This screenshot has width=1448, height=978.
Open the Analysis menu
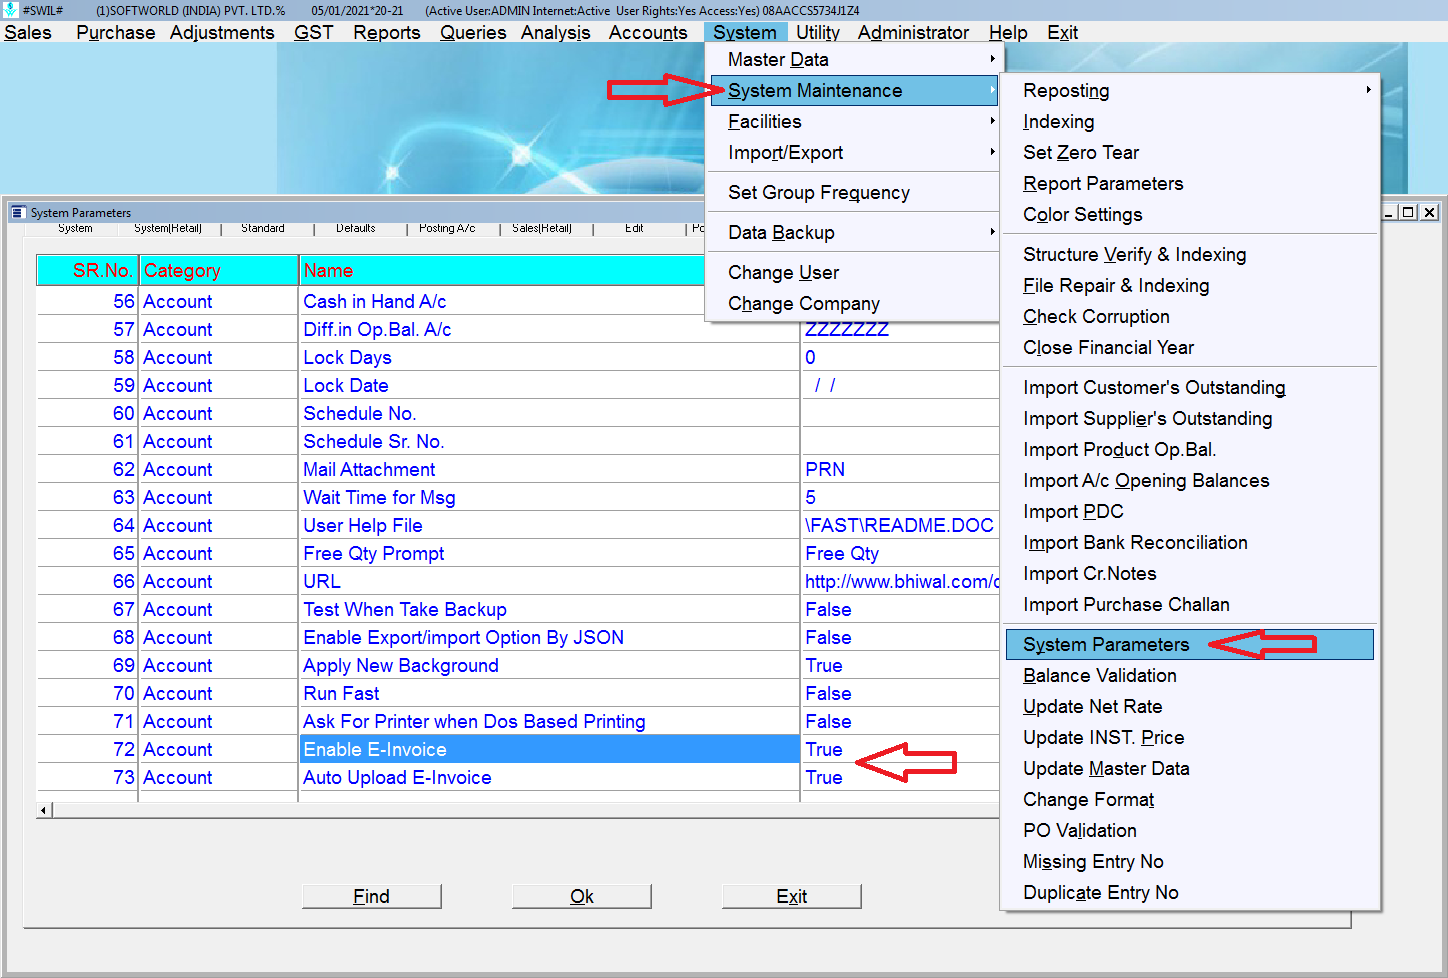(x=556, y=32)
